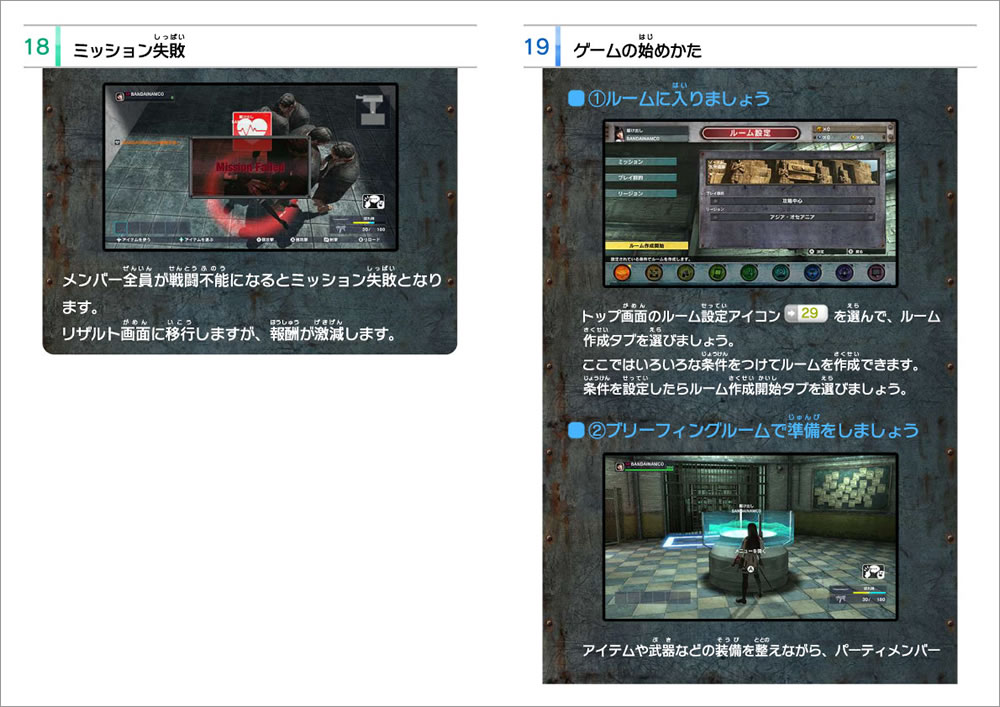Click the BANDAINAMCO name in the Mission Failed screenshot
Image resolution: width=1000 pixels, height=707 pixels.
pos(147,94)
